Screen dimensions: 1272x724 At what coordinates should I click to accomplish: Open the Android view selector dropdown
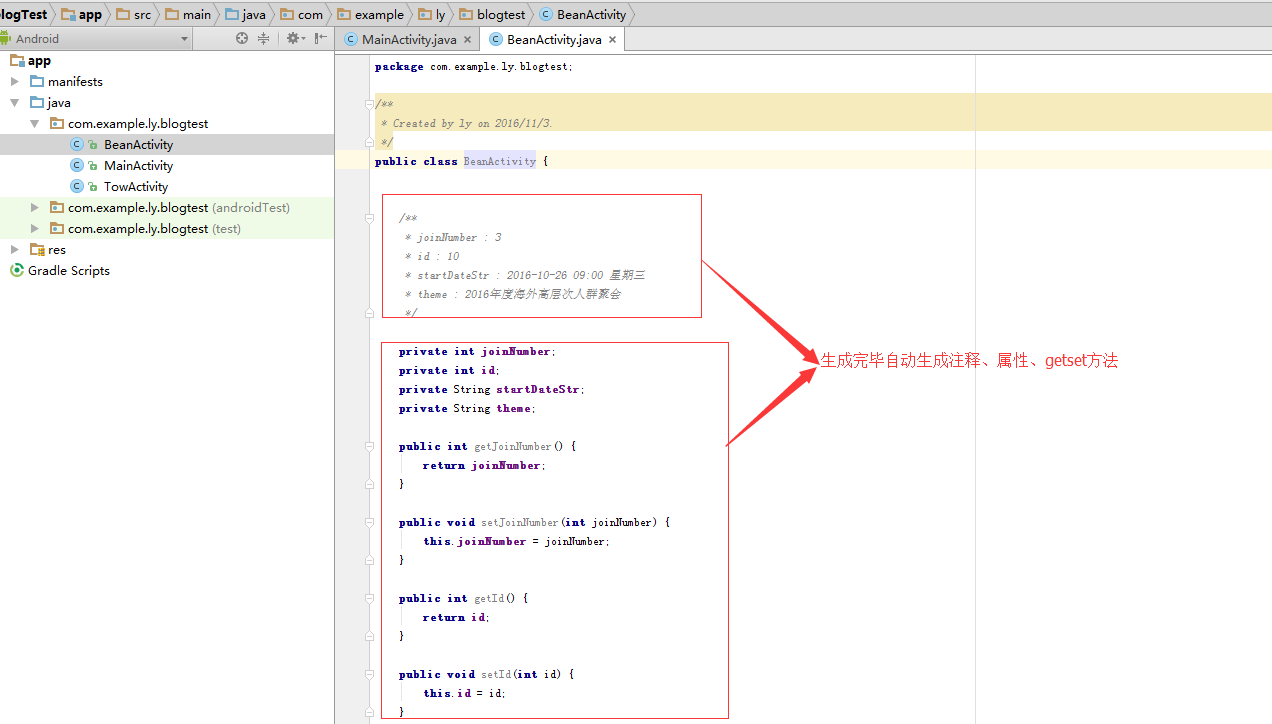(184, 39)
